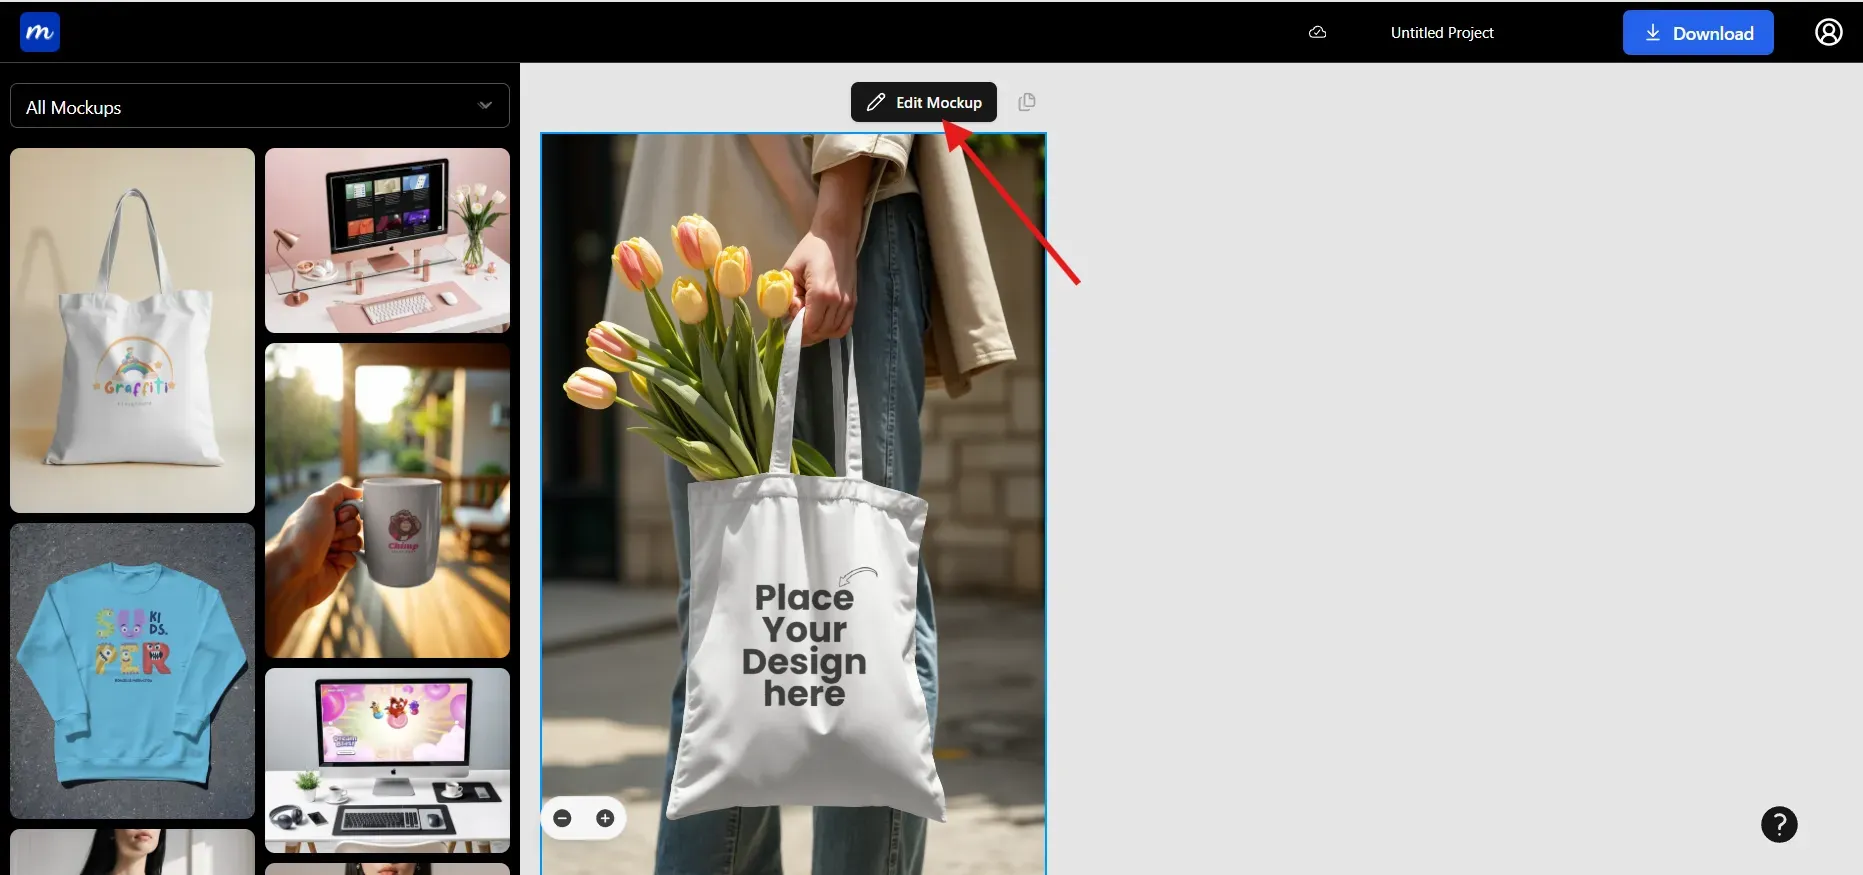Select the hand-held coffee mug mockup thumbnail

point(387,500)
